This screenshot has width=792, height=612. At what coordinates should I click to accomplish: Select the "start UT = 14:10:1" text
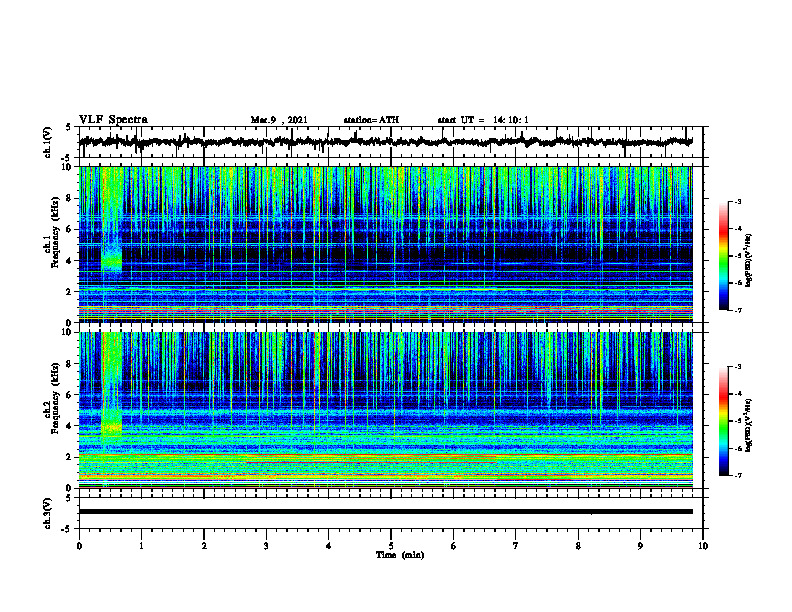point(483,120)
